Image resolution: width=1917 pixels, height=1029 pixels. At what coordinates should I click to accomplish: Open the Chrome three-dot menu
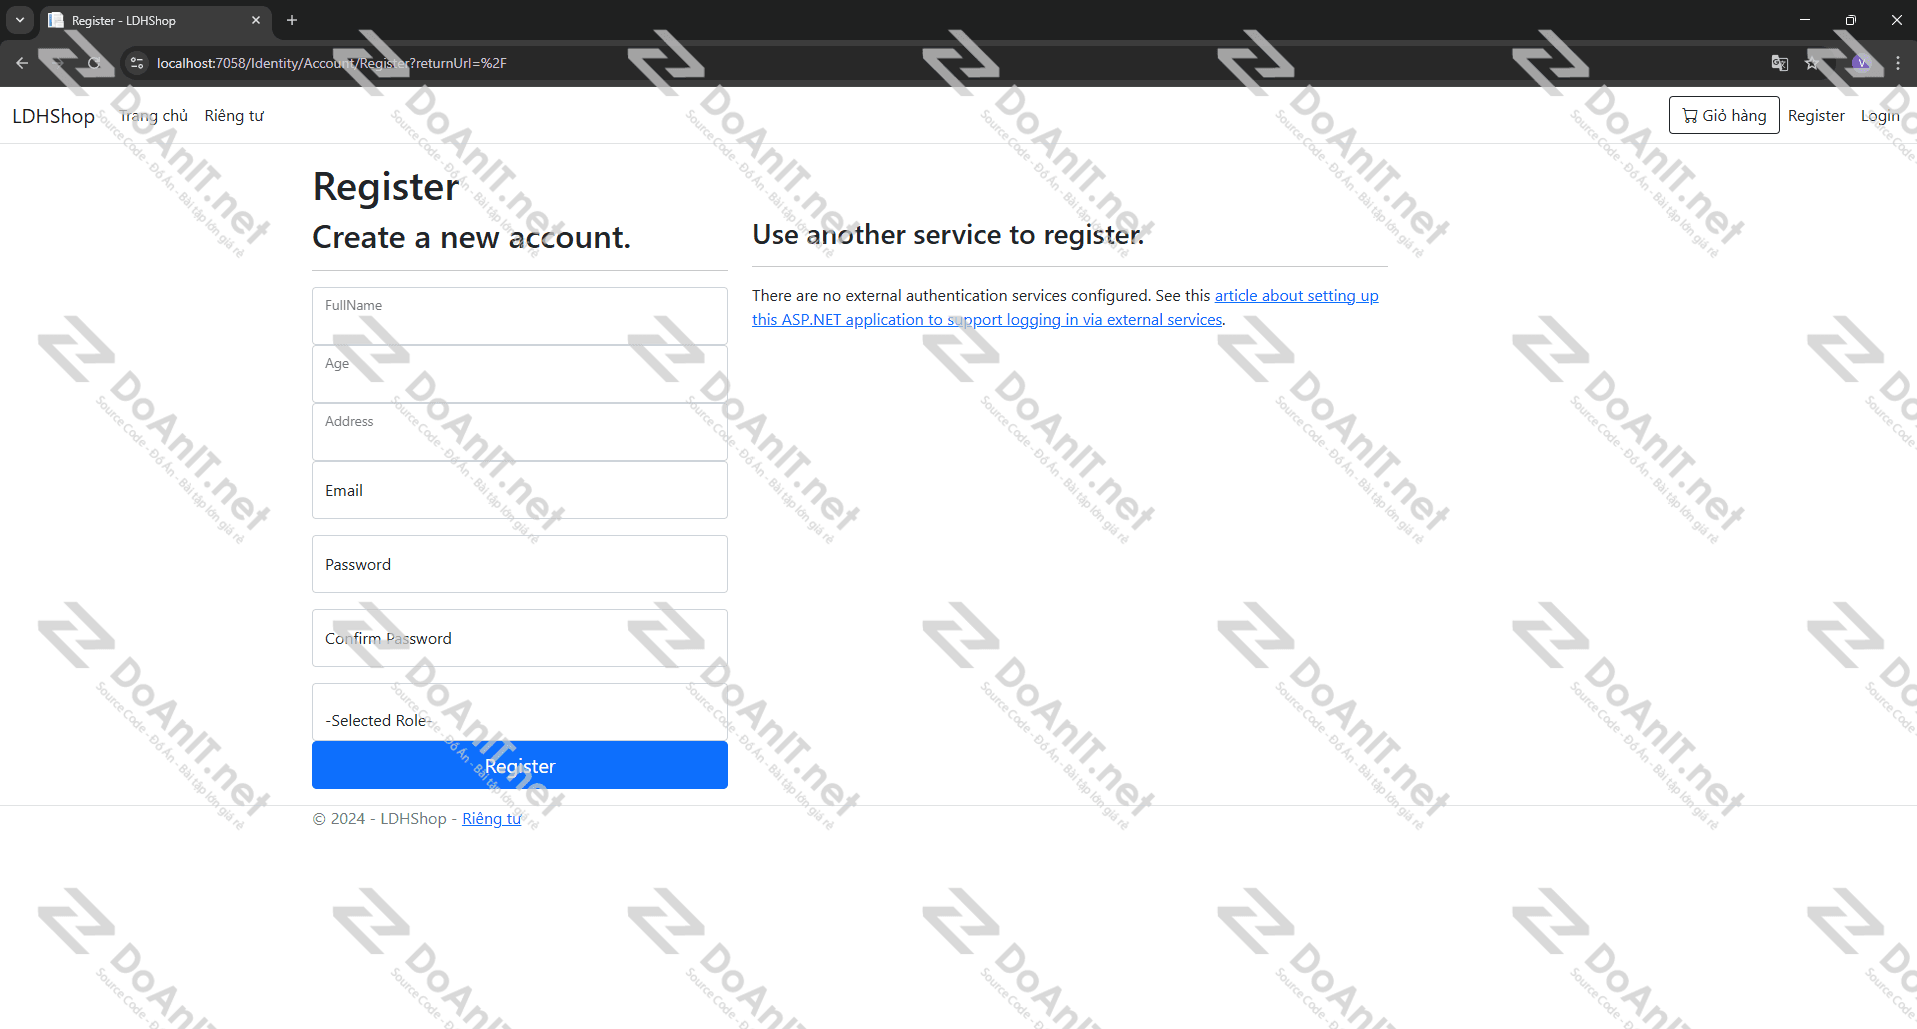click(x=1898, y=63)
